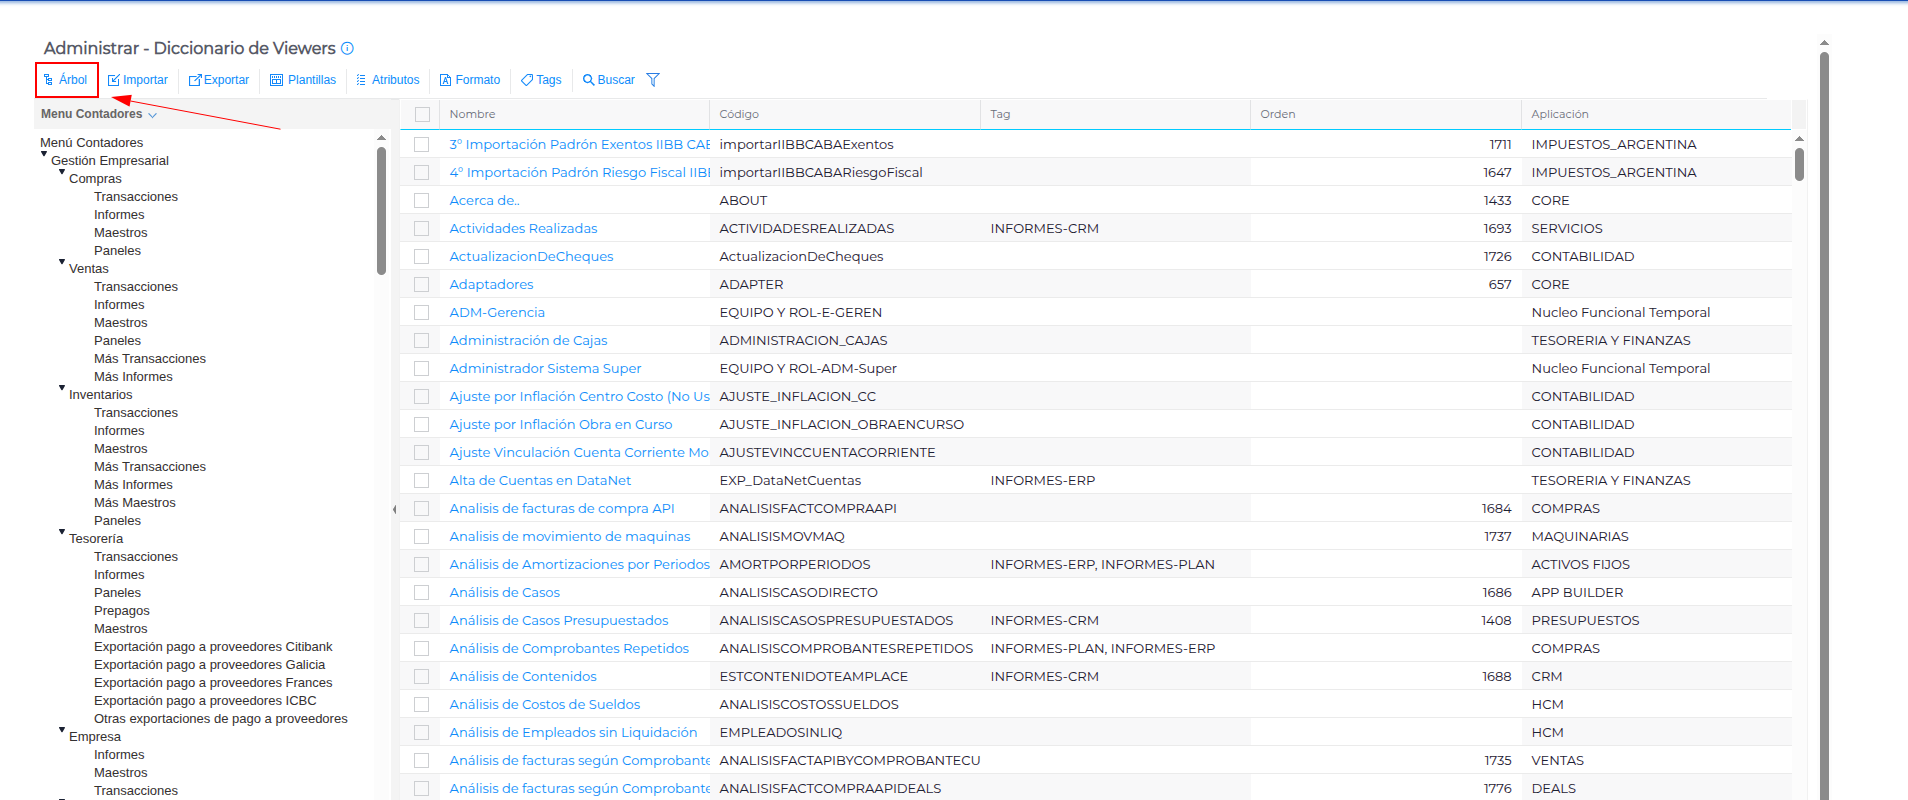Select Exportación pago a proveedores Galicia
The width and height of the screenshot is (1908, 800).
[209, 665]
